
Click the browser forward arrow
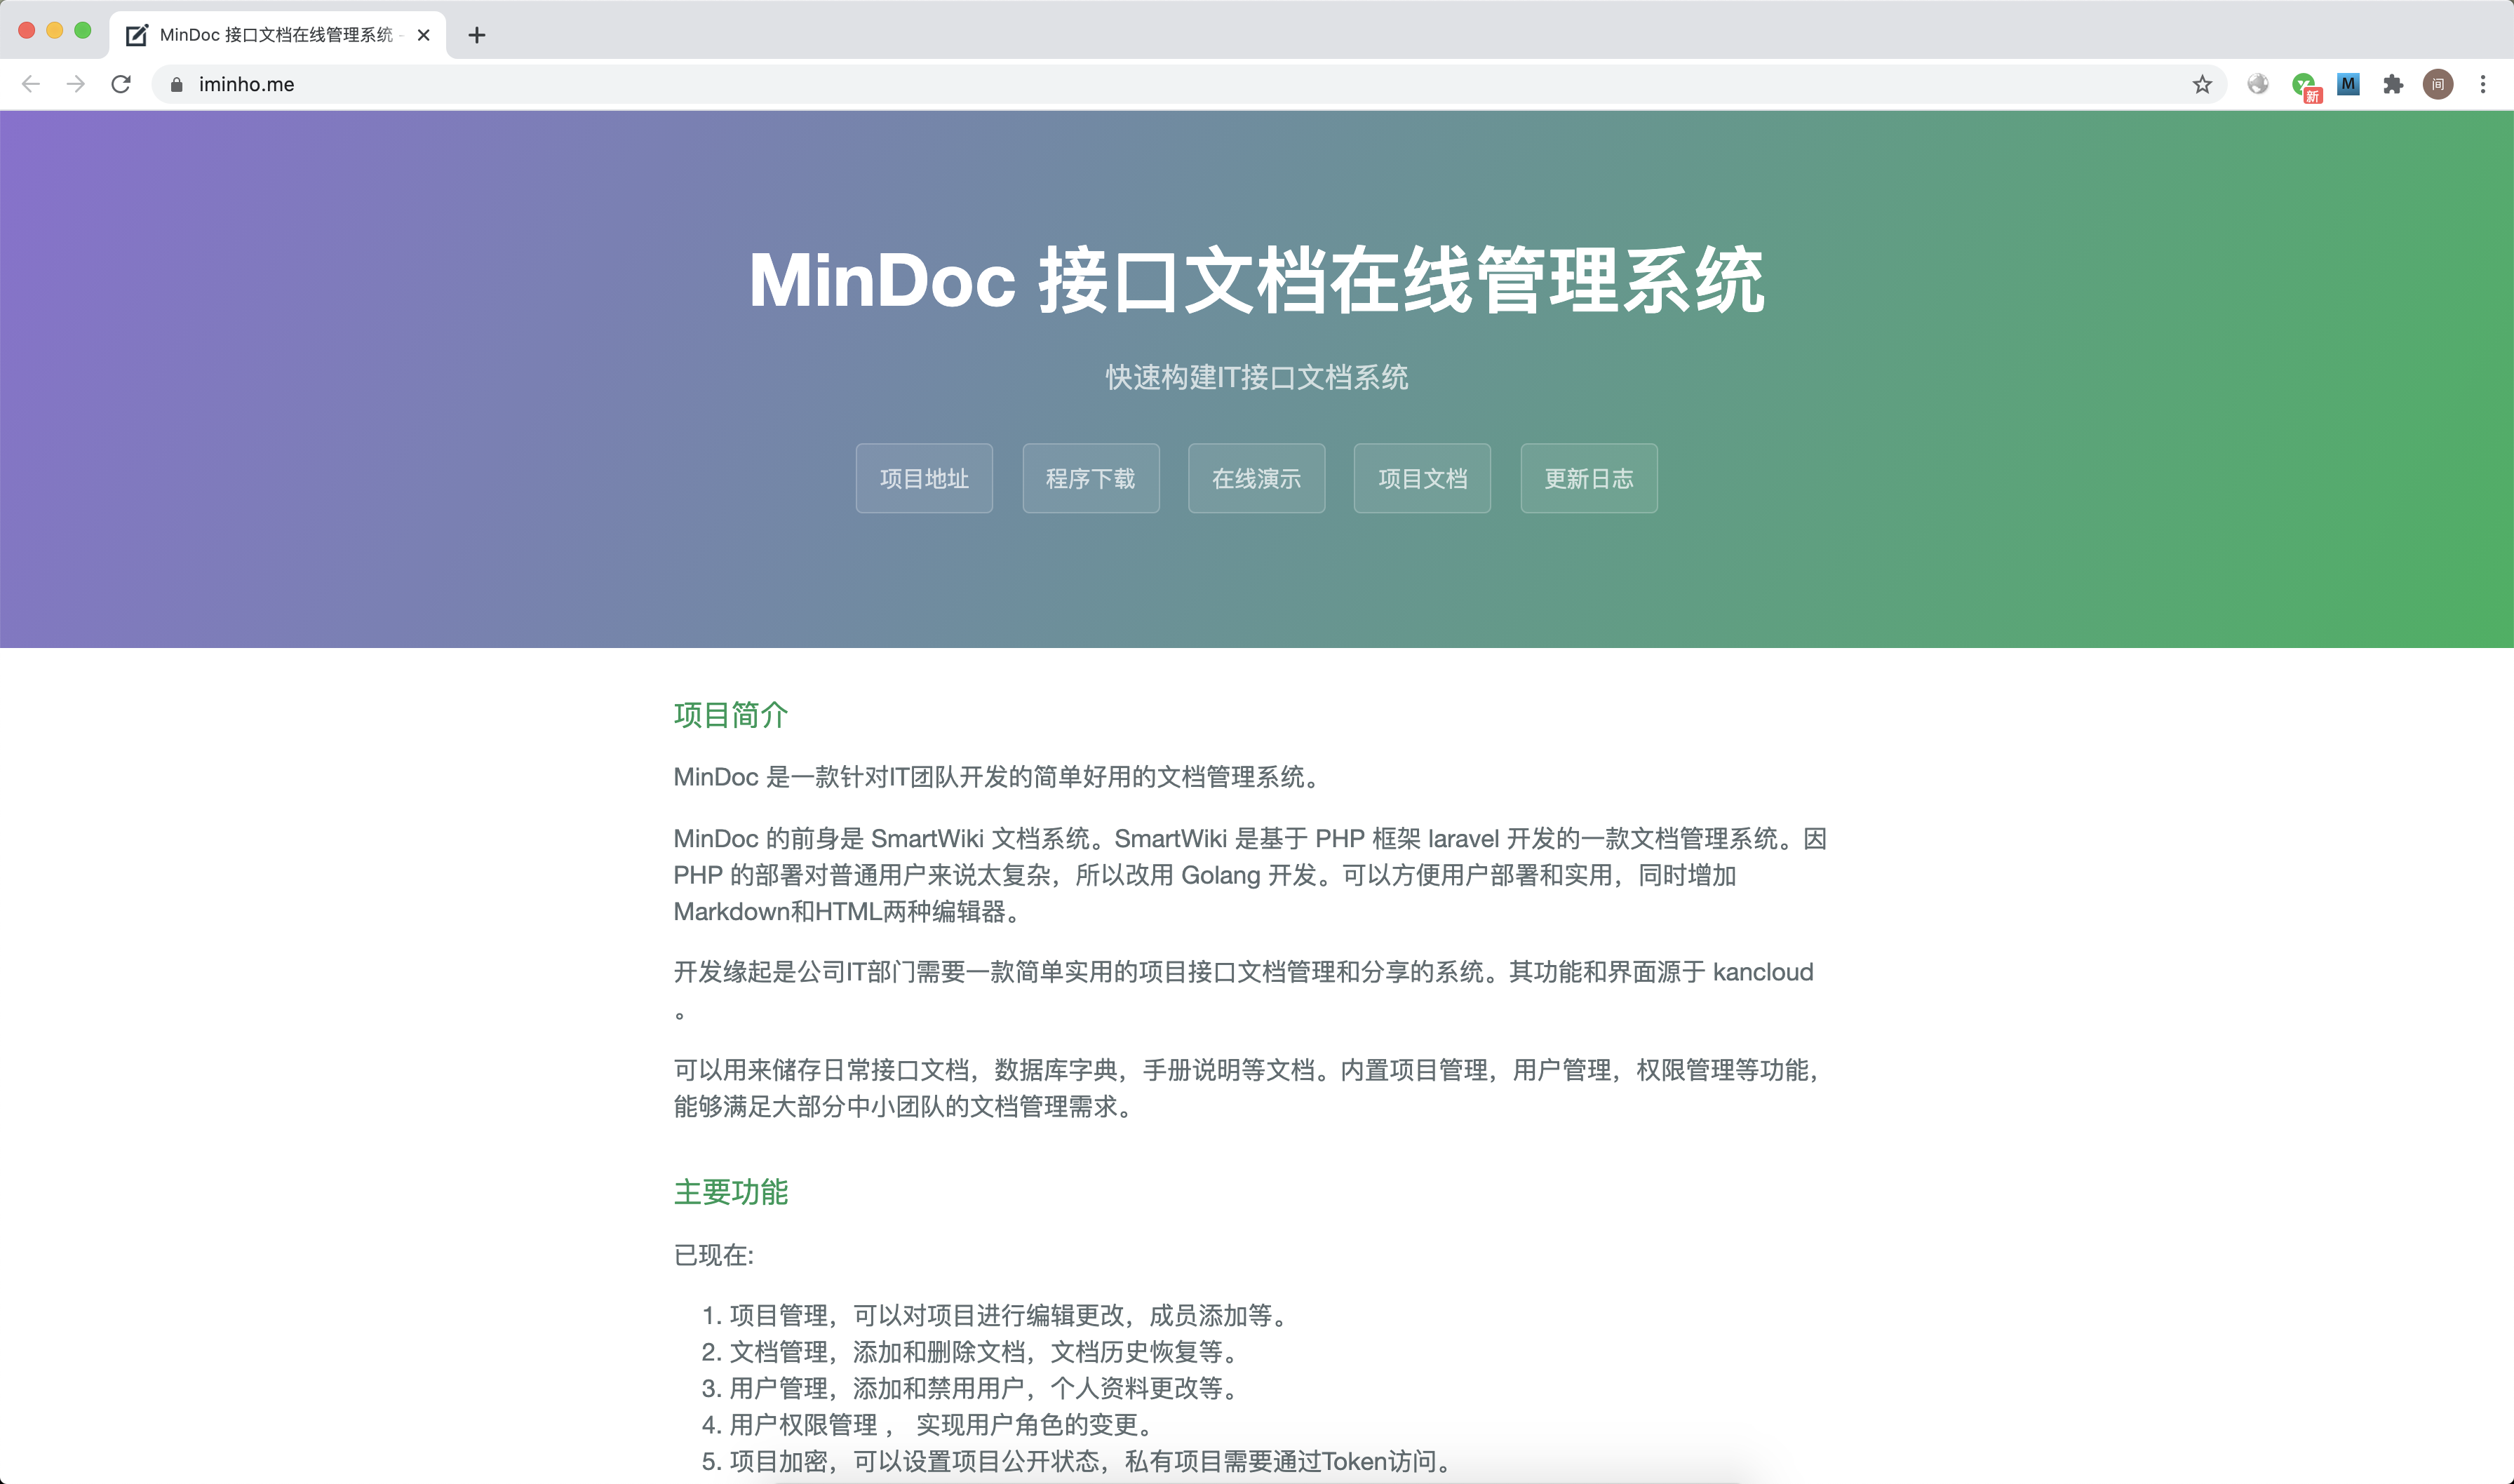pyautogui.click(x=76, y=84)
